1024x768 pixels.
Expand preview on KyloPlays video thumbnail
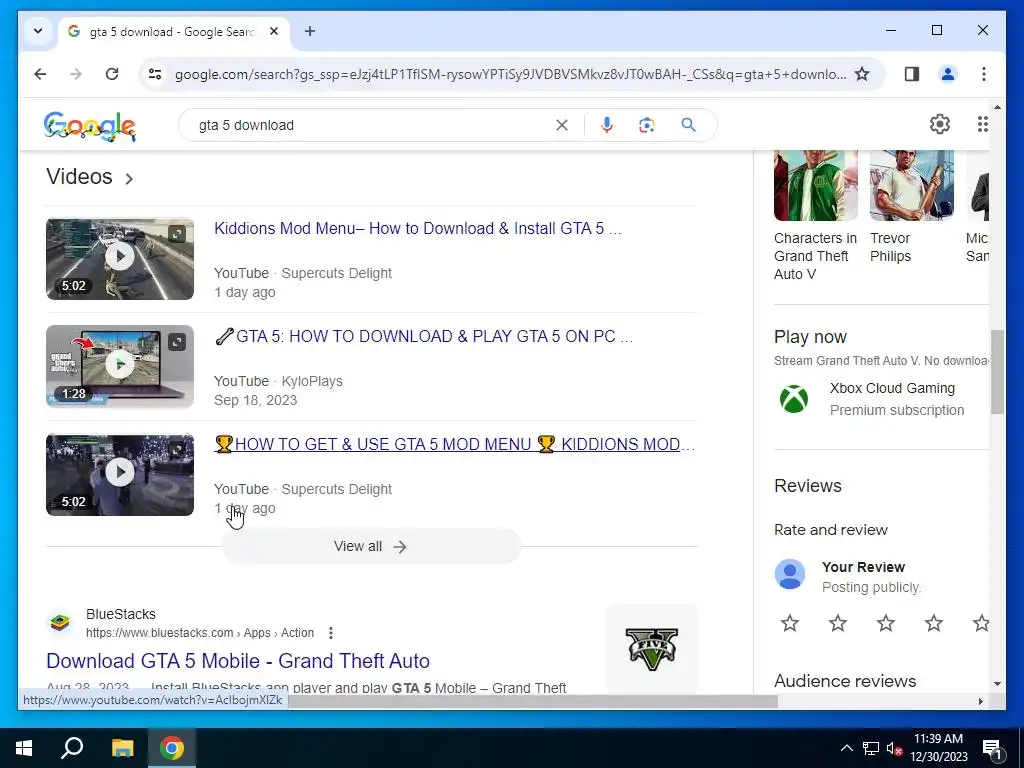click(177, 342)
